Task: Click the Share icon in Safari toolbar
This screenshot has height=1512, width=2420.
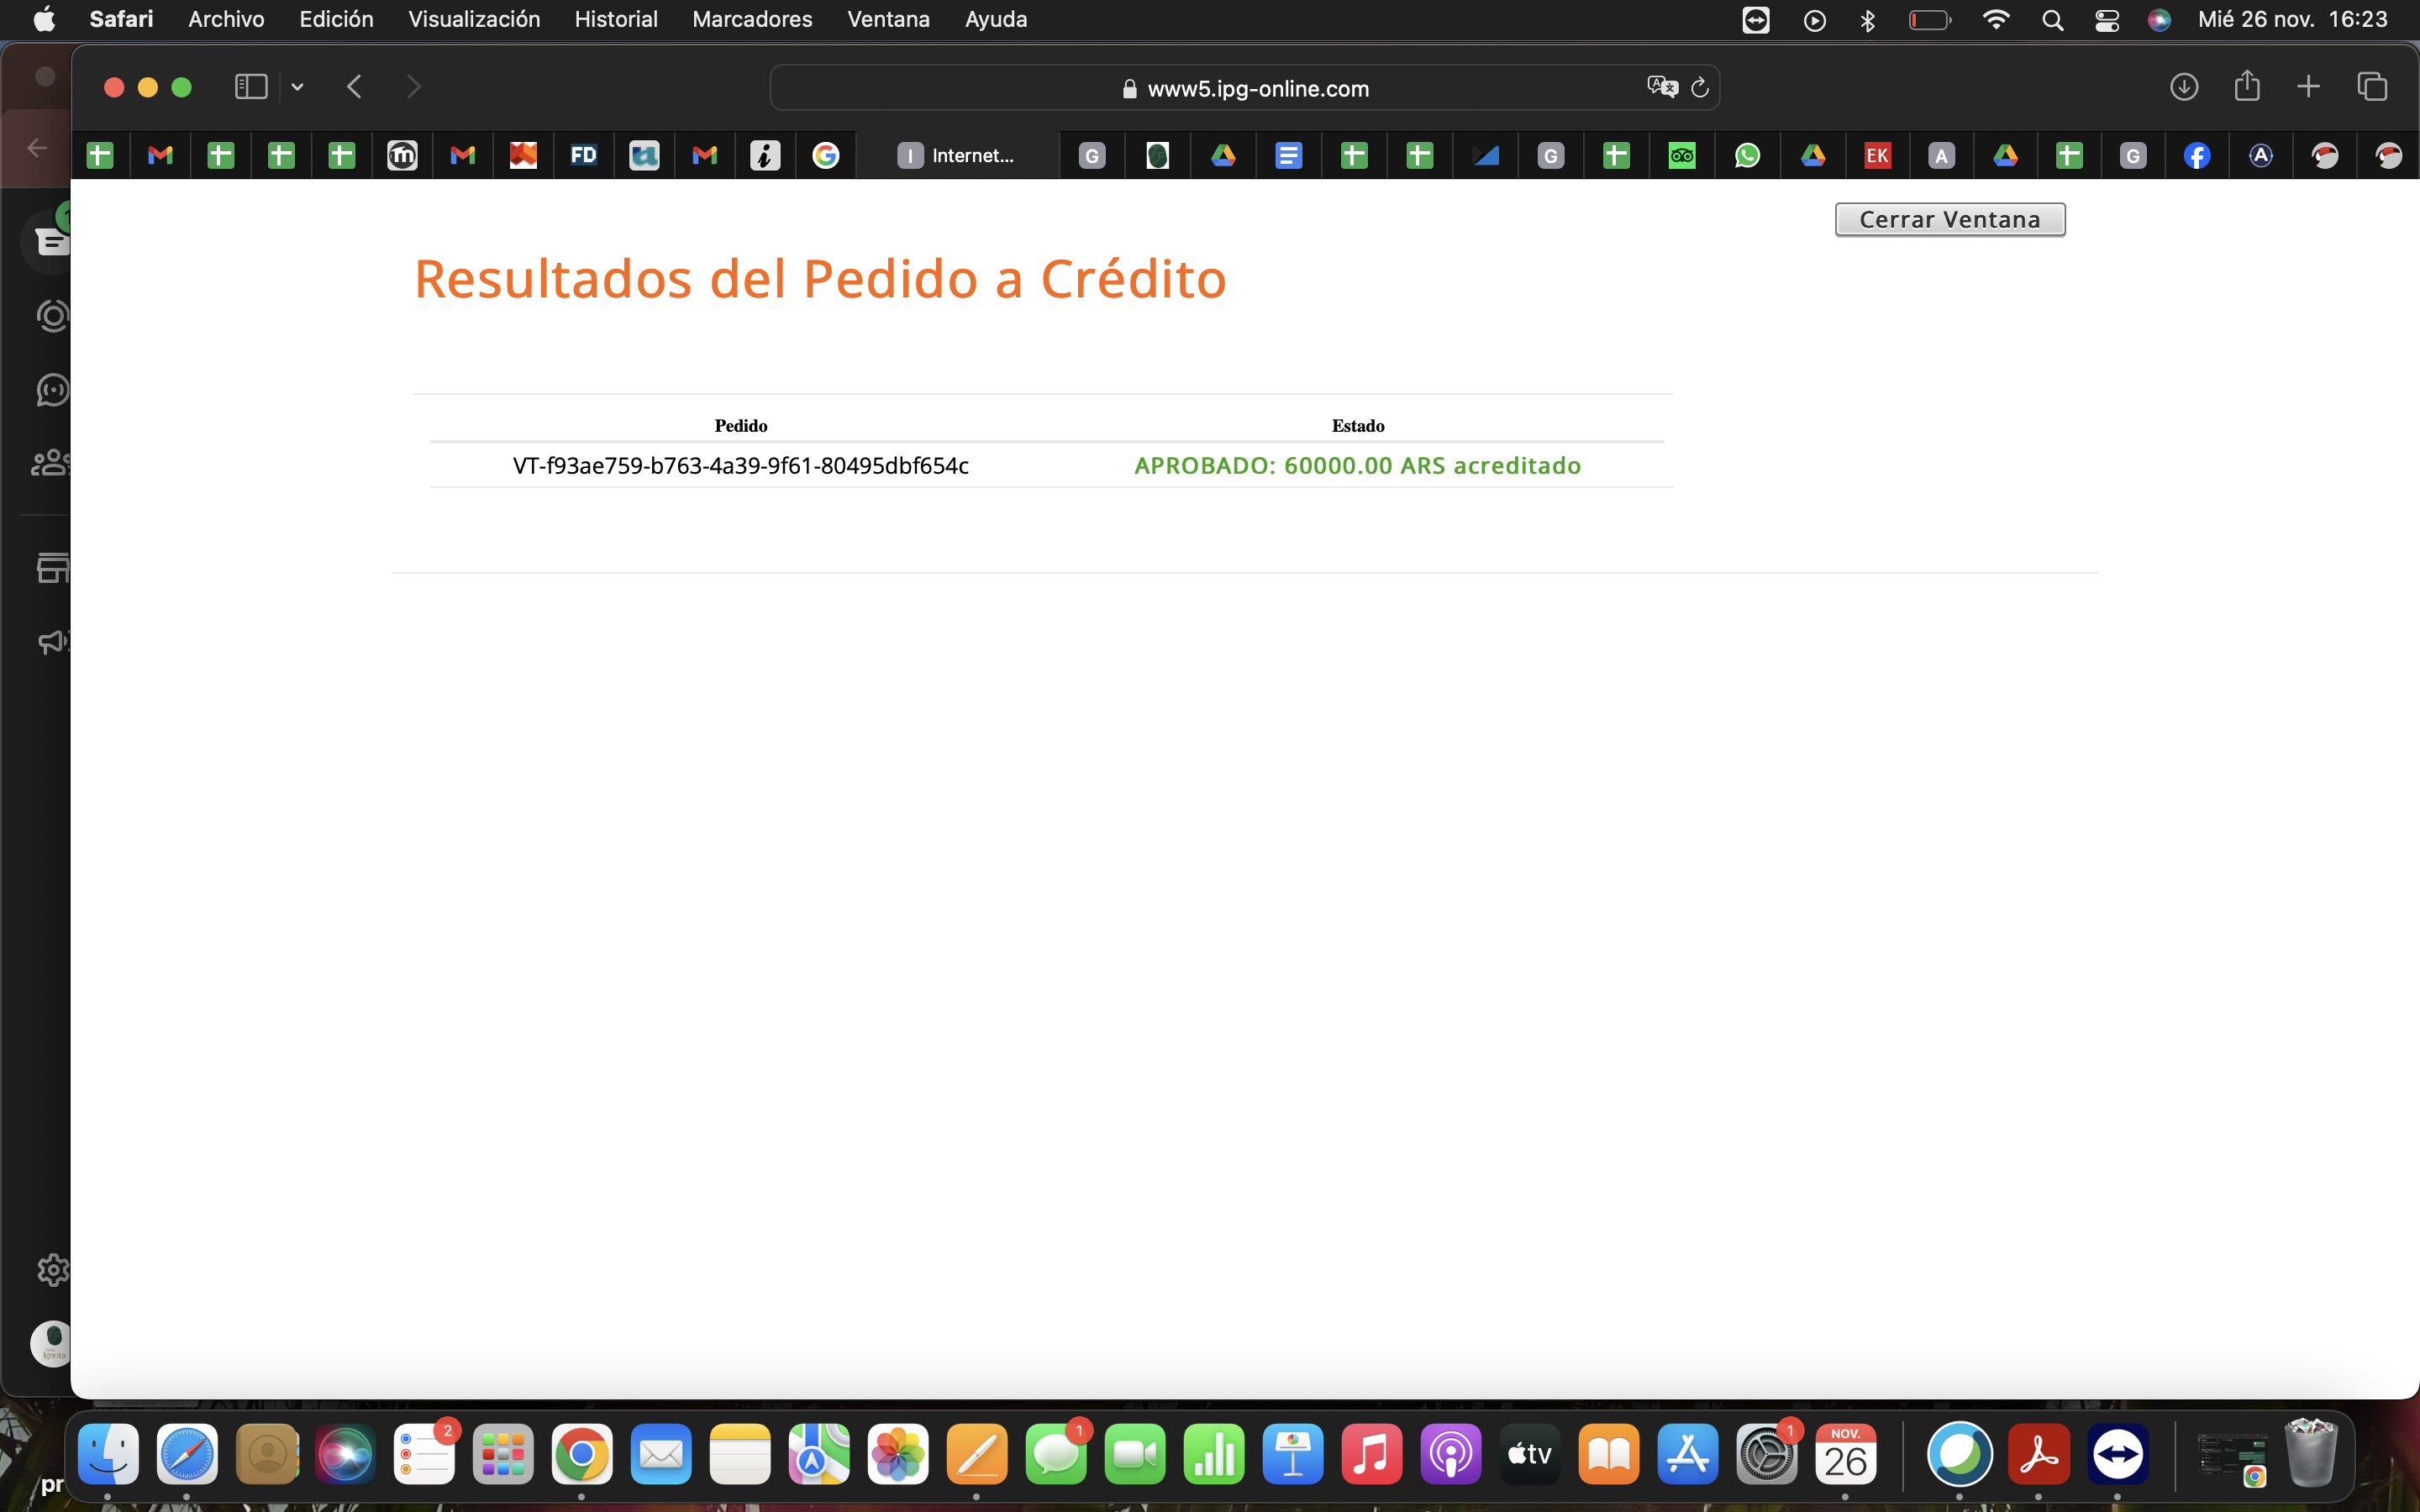Action: pyautogui.click(x=2246, y=86)
